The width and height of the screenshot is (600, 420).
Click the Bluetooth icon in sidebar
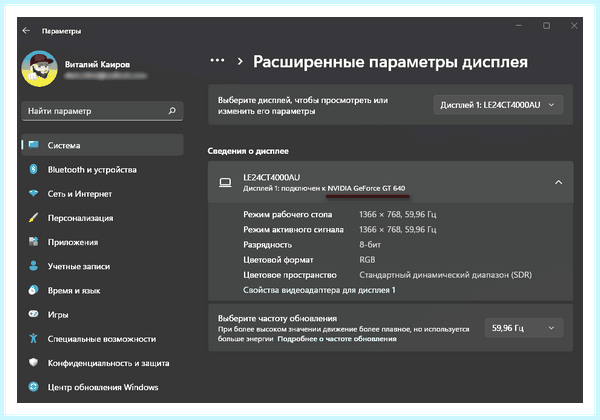(x=34, y=169)
